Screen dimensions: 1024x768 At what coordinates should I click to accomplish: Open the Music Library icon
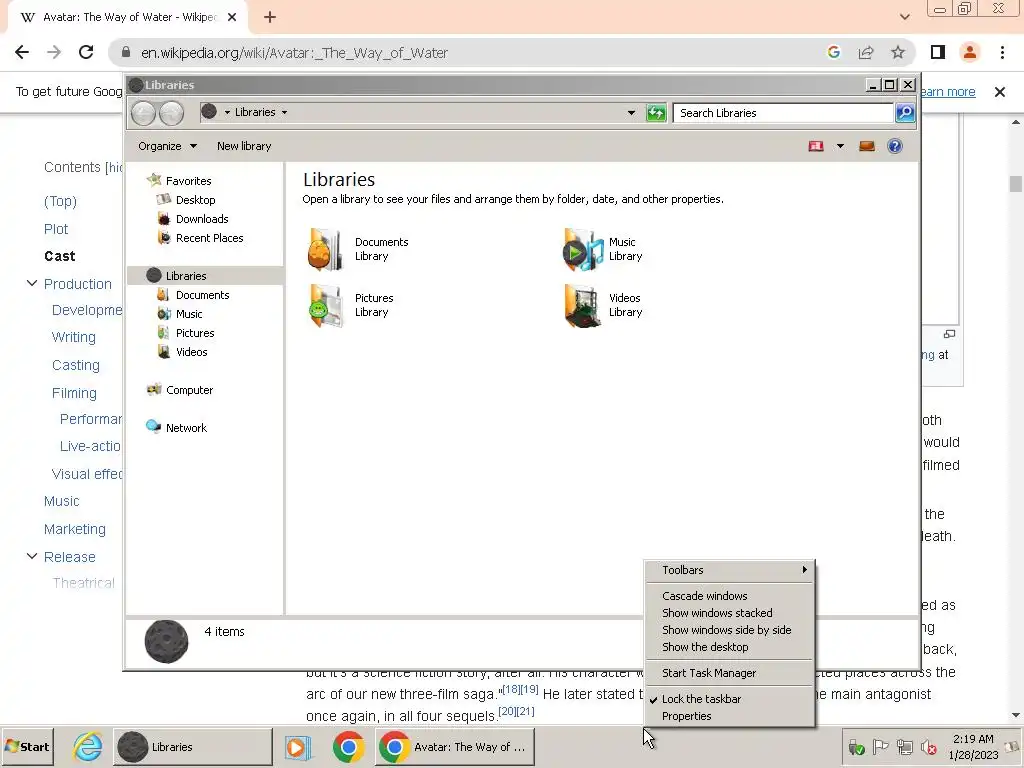point(583,249)
